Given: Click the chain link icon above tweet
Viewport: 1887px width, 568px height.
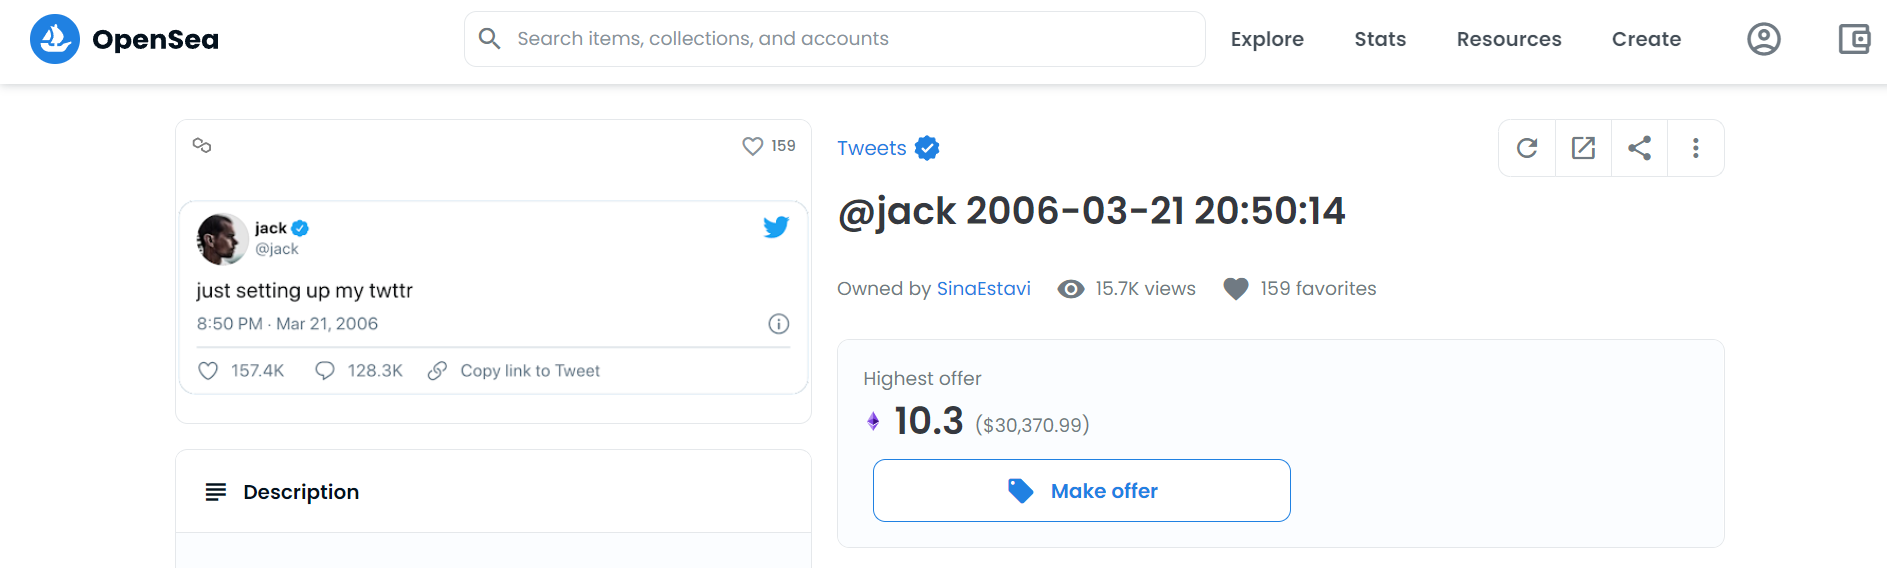Looking at the screenshot, I should point(202,146).
